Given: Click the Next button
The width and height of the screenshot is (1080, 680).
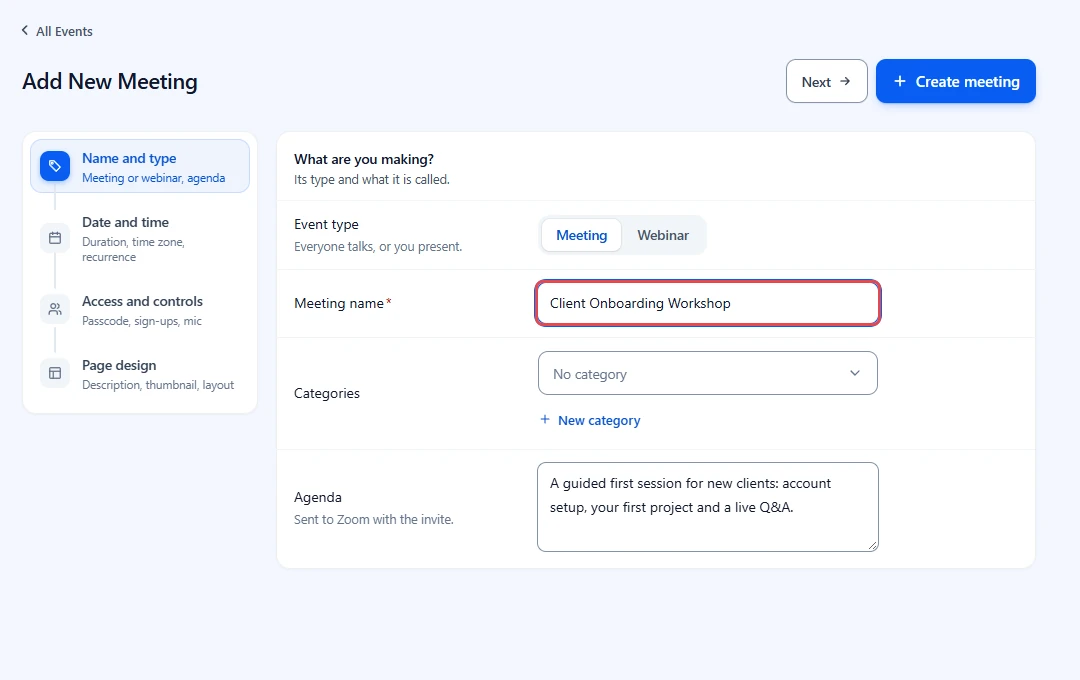Looking at the screenshot, I should 827,81.
